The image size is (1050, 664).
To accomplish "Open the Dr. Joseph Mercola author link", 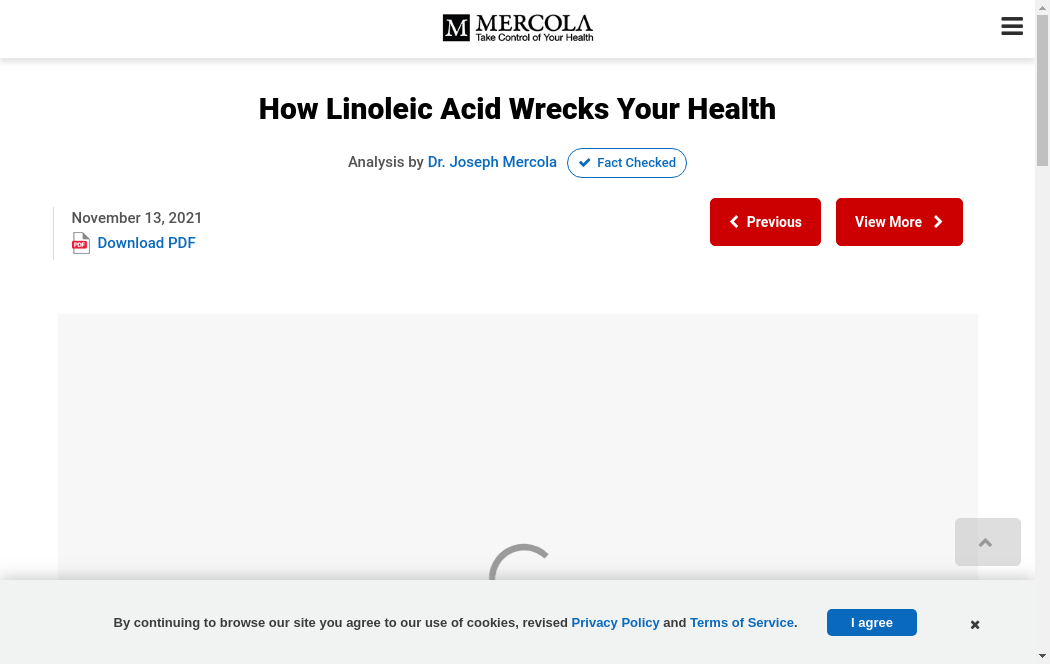I will [x=492, y=162].
